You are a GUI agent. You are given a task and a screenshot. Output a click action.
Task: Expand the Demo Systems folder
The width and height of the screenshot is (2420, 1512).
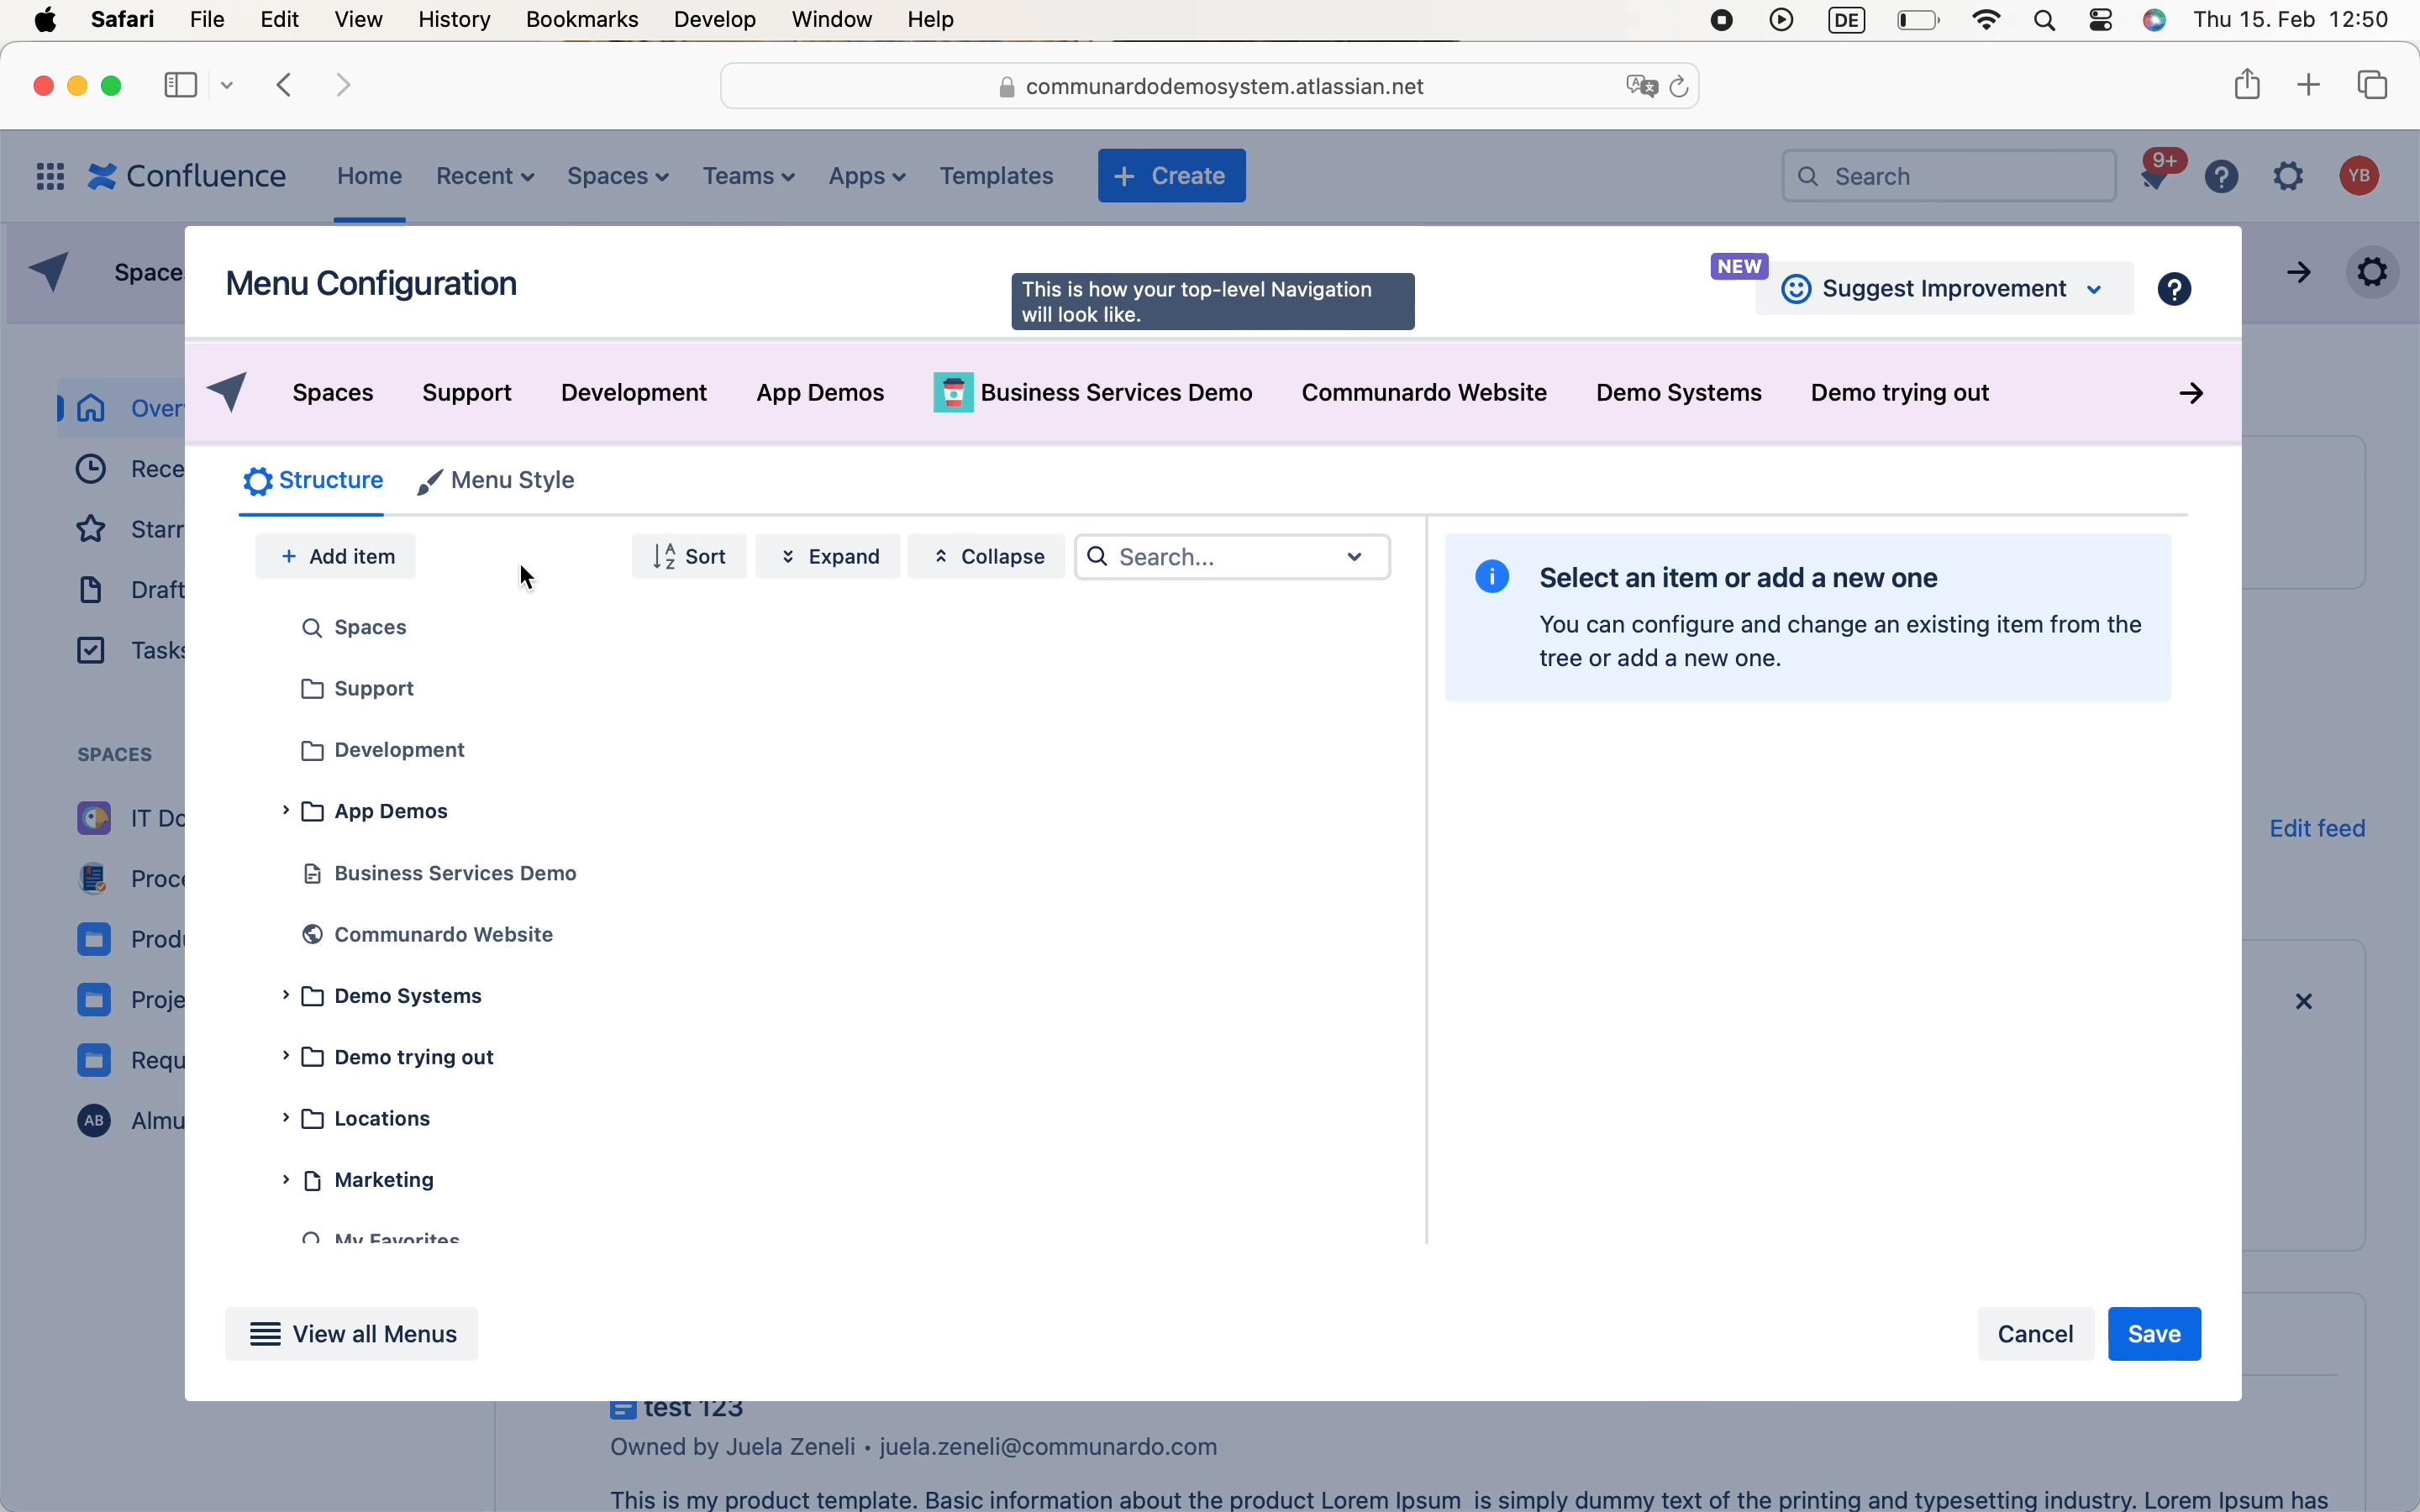tap(284, 995)
